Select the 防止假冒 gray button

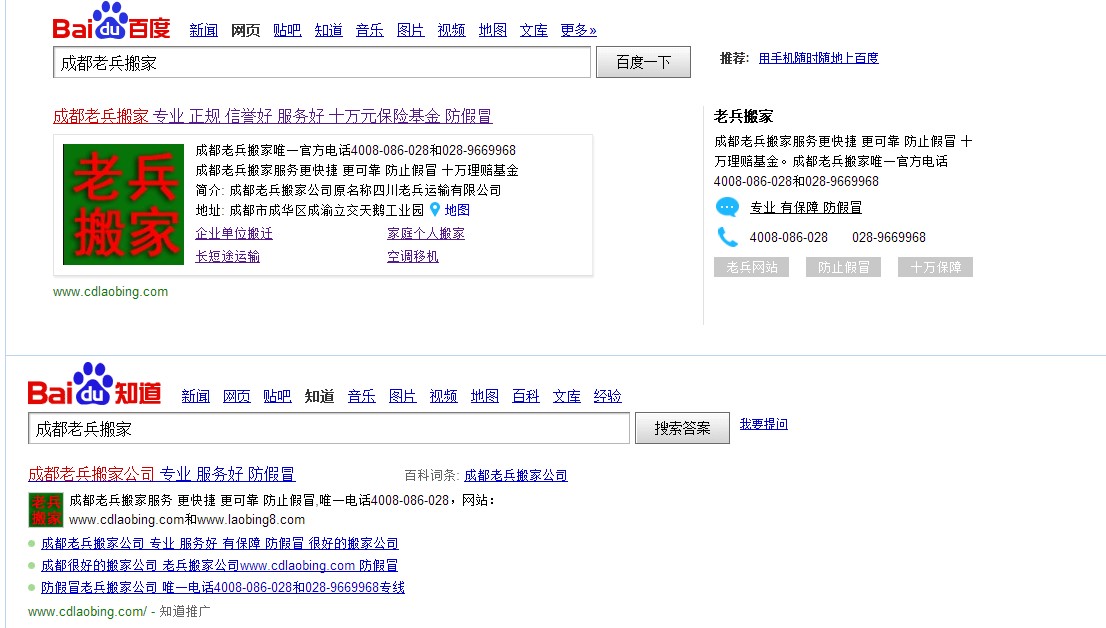[x=843, y=267]
